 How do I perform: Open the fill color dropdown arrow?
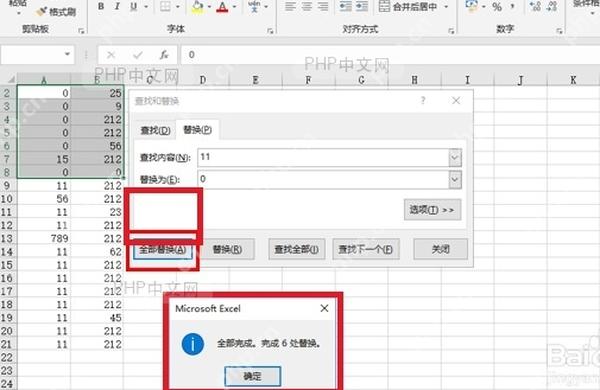209,7
